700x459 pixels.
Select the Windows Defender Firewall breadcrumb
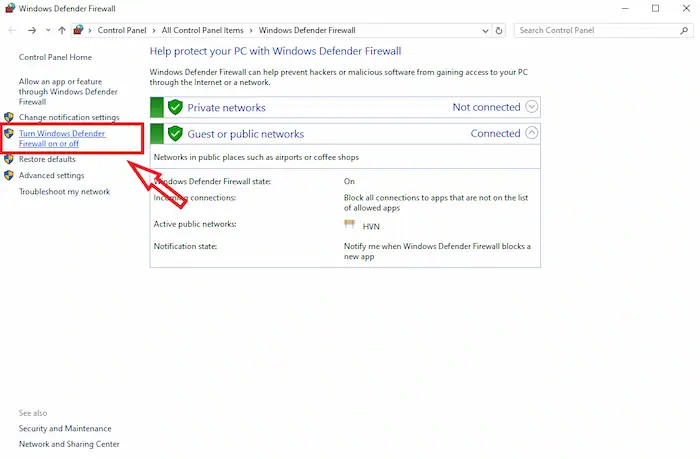point(307,30)
